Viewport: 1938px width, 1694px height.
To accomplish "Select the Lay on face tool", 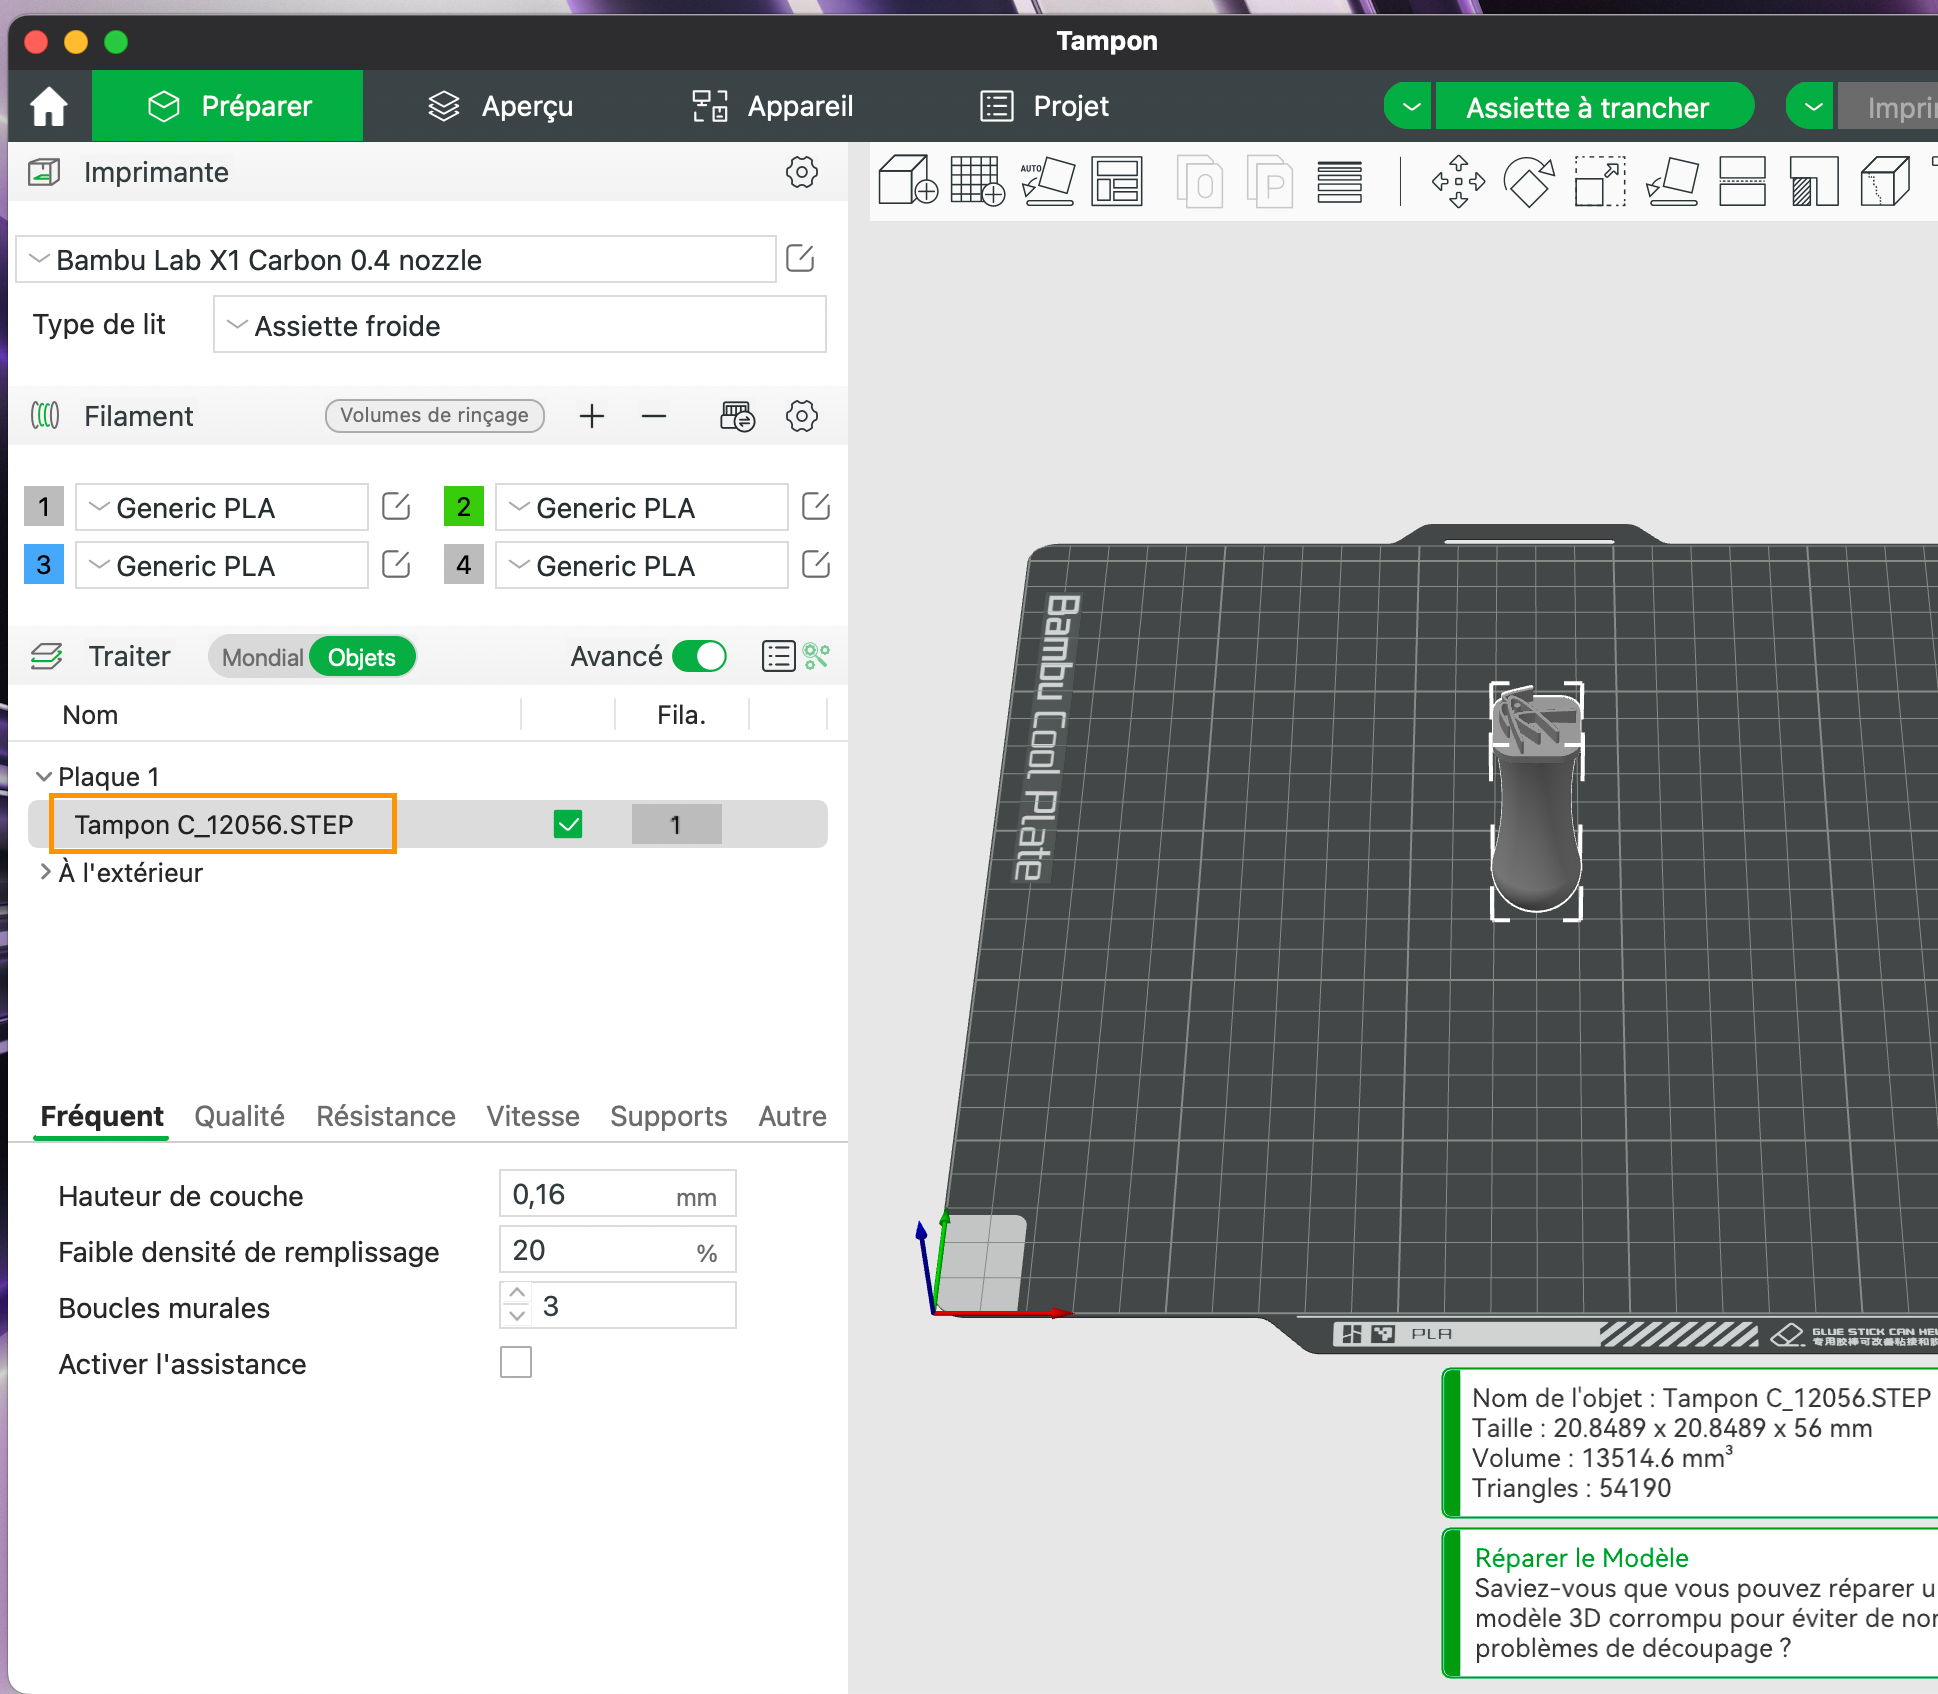I will 1672,181.
